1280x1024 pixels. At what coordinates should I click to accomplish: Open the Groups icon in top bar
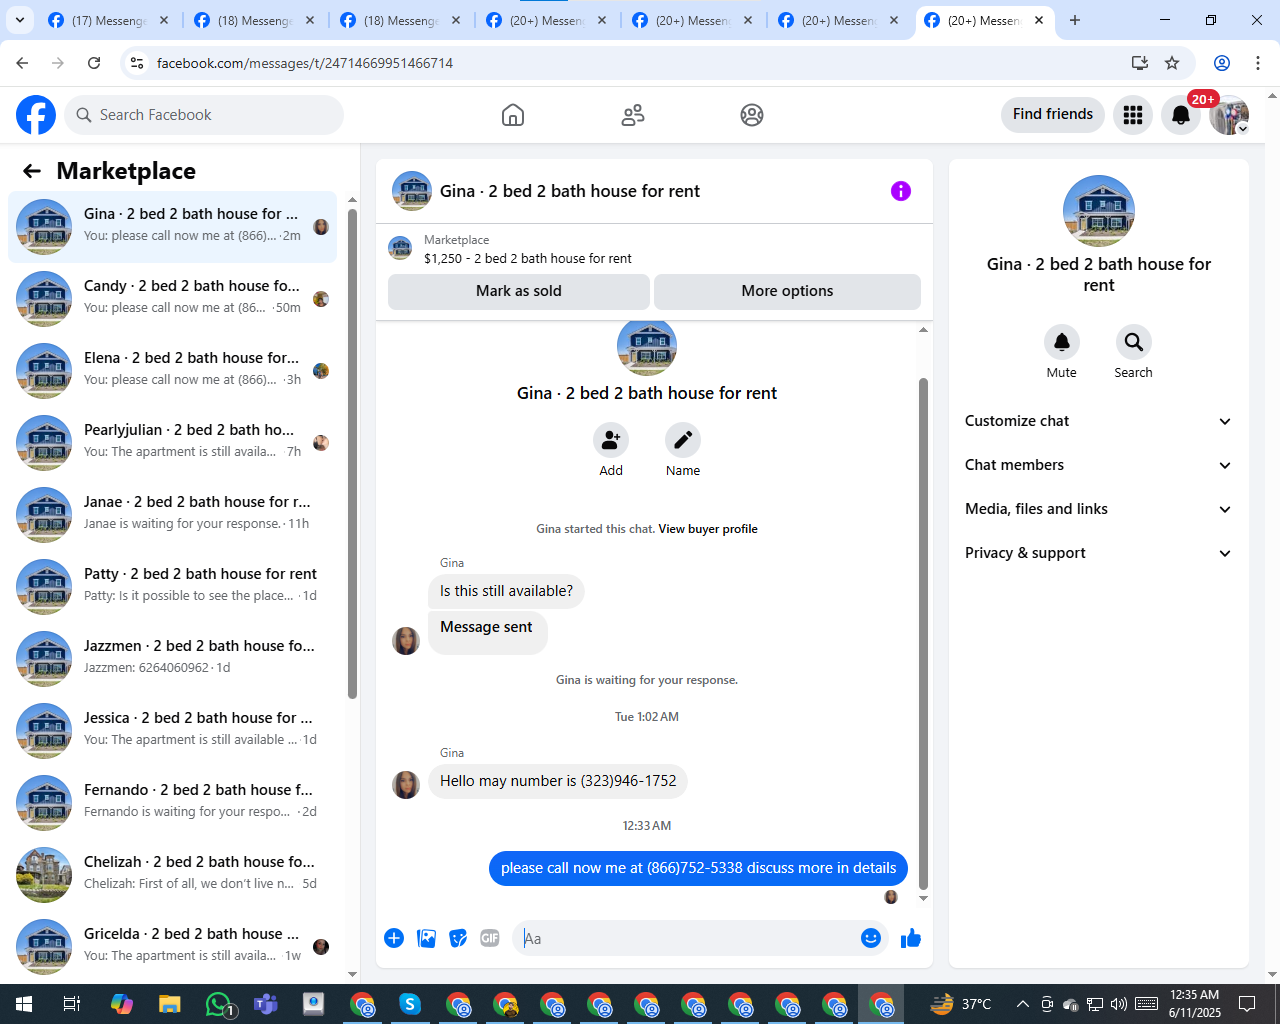pos(752,115)
